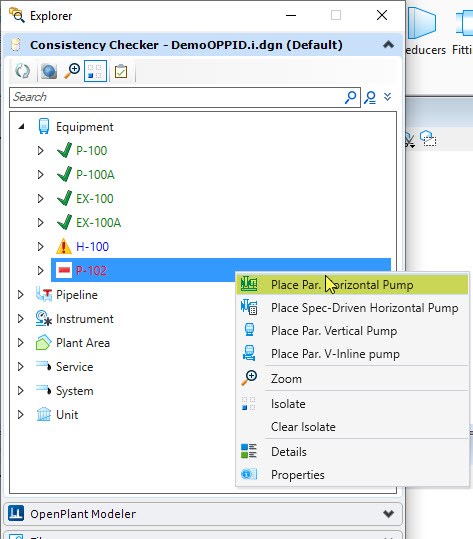Expand the Pipeline tree node
The width and height of the screenshot is (473, 539).
point(20,295)
